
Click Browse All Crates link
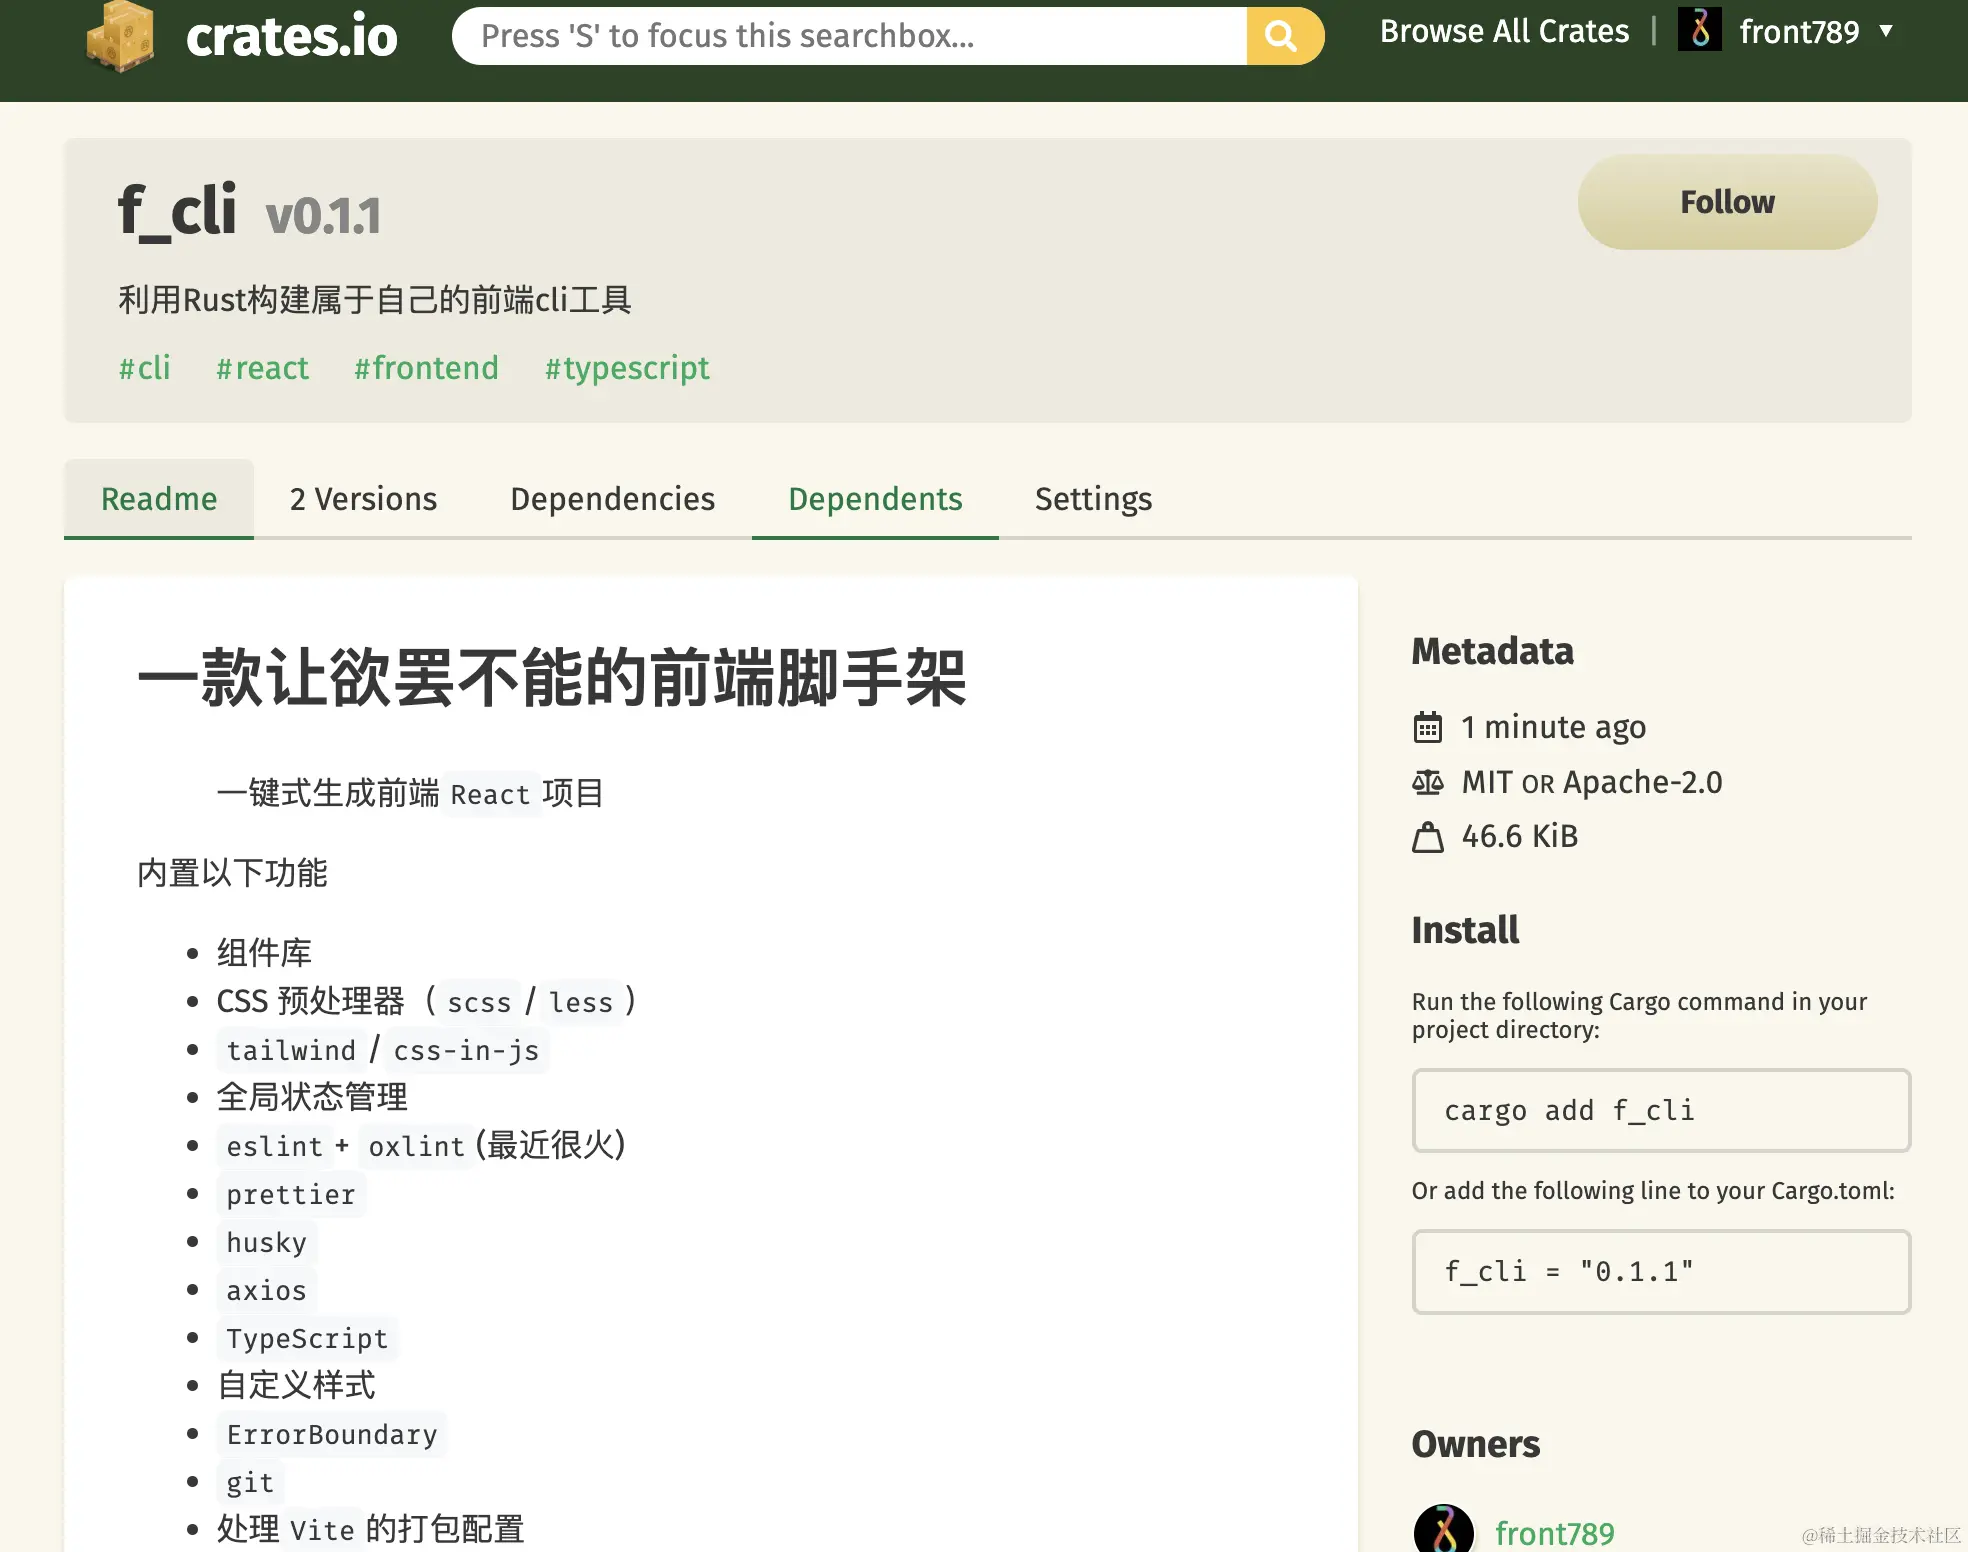[x=1504, y=31]
